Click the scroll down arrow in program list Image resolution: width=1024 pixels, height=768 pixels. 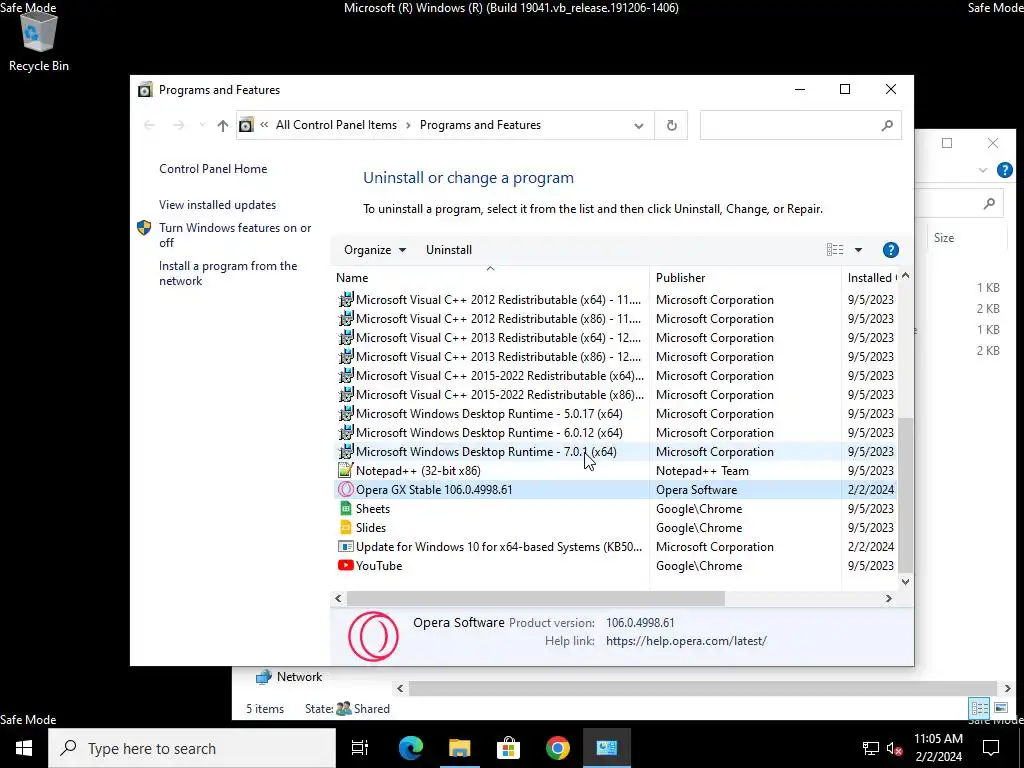tap(905, 581)
